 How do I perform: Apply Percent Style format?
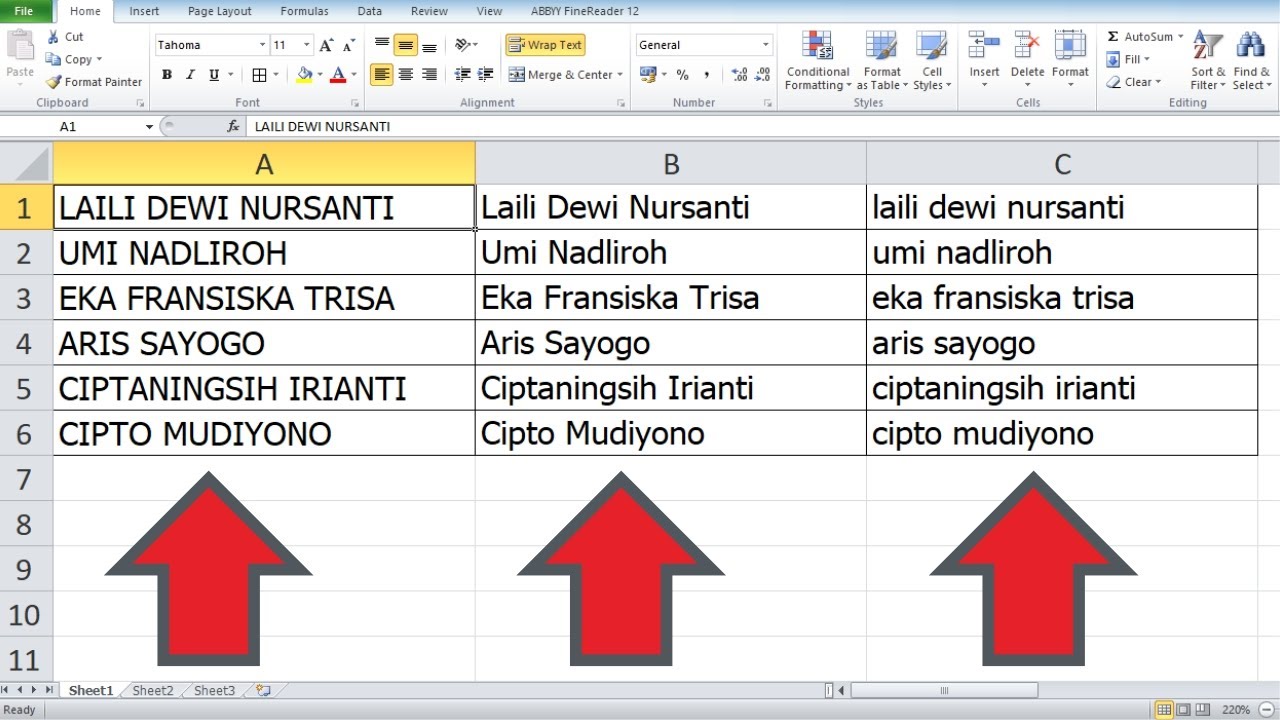pos(682,75)
